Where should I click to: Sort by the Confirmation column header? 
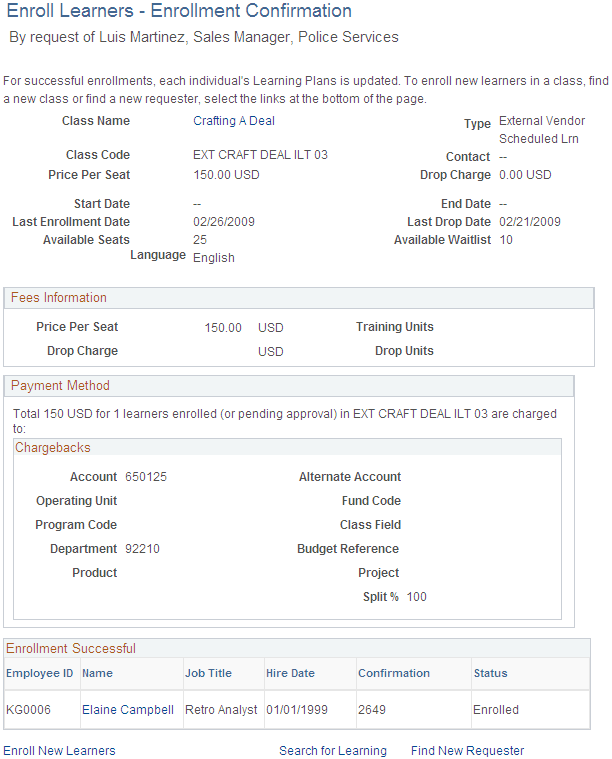(394, 673)
